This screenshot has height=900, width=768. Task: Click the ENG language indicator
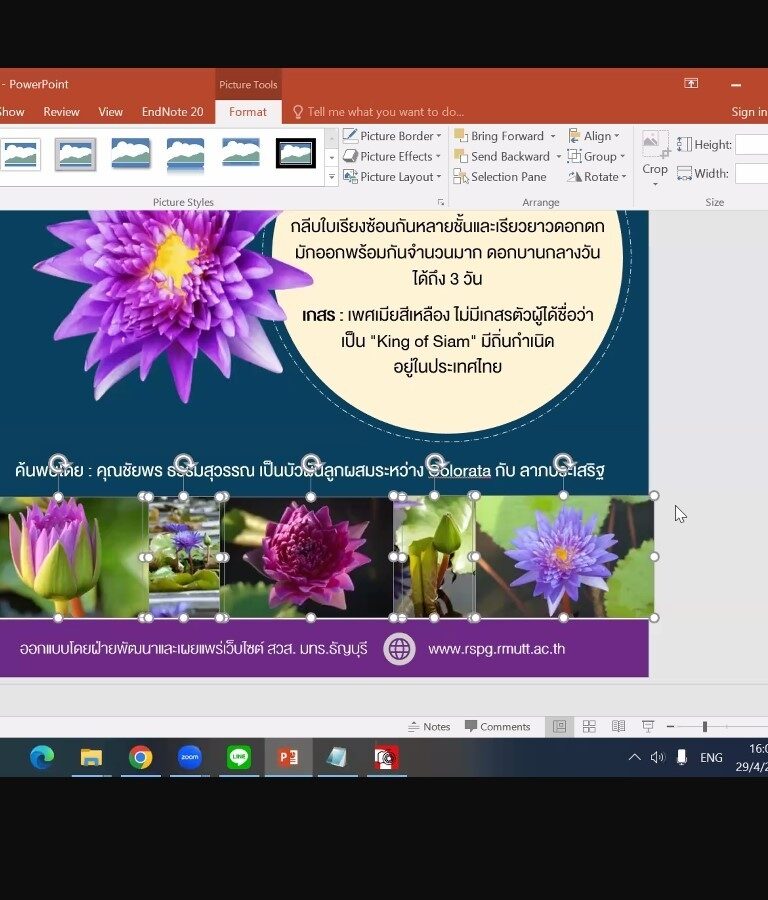tap(711, 758)
